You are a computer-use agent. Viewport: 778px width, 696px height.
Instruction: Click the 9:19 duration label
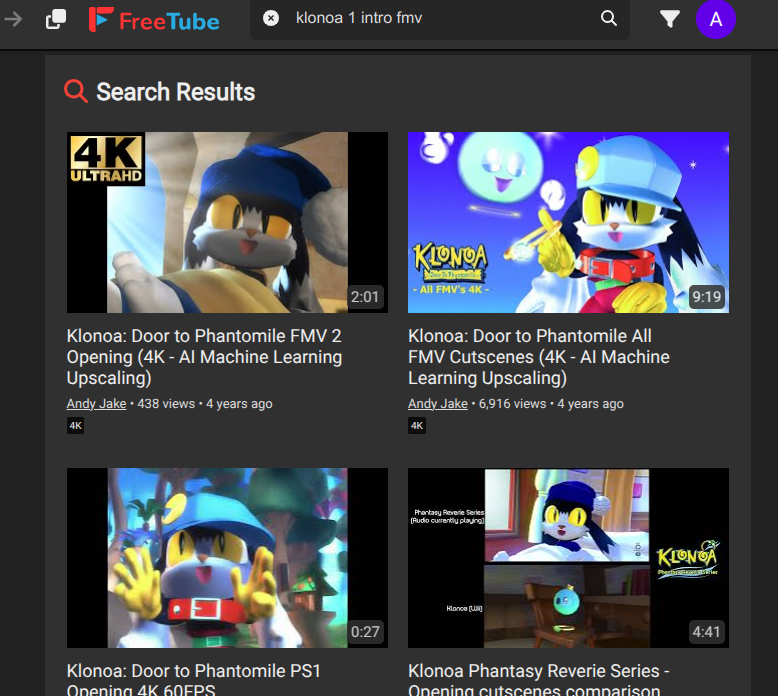pos(707,297)
